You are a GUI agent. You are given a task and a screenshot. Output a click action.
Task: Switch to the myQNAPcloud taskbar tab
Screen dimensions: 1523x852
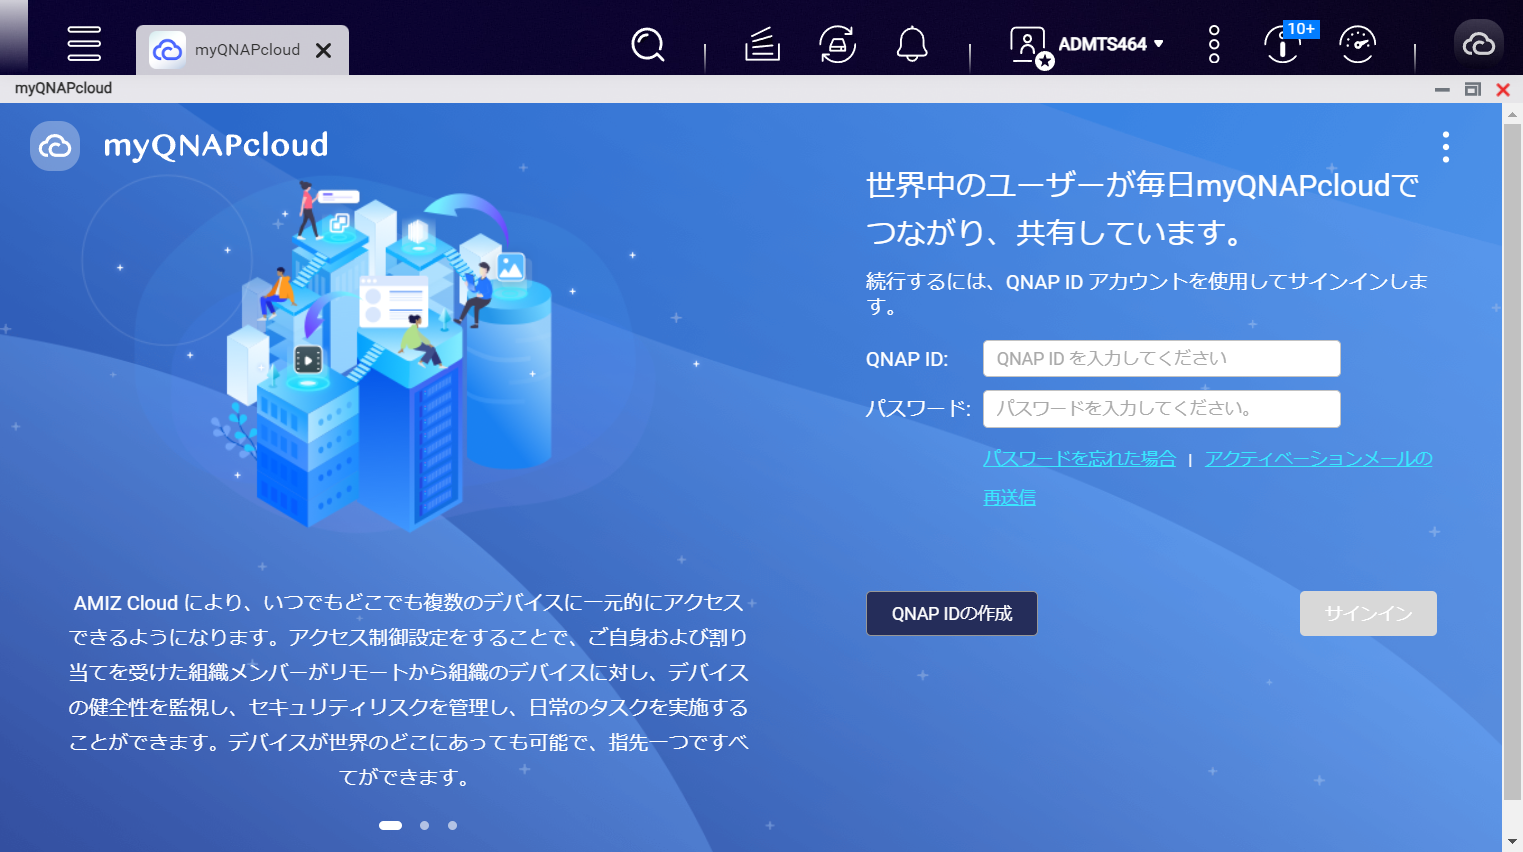[242, 50]
